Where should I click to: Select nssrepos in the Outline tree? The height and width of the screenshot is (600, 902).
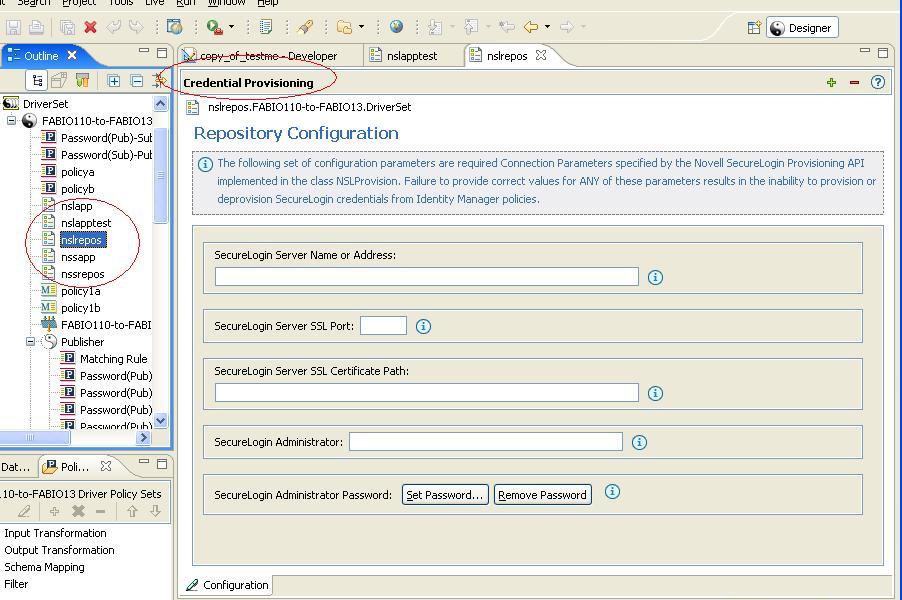click(82, 274)
